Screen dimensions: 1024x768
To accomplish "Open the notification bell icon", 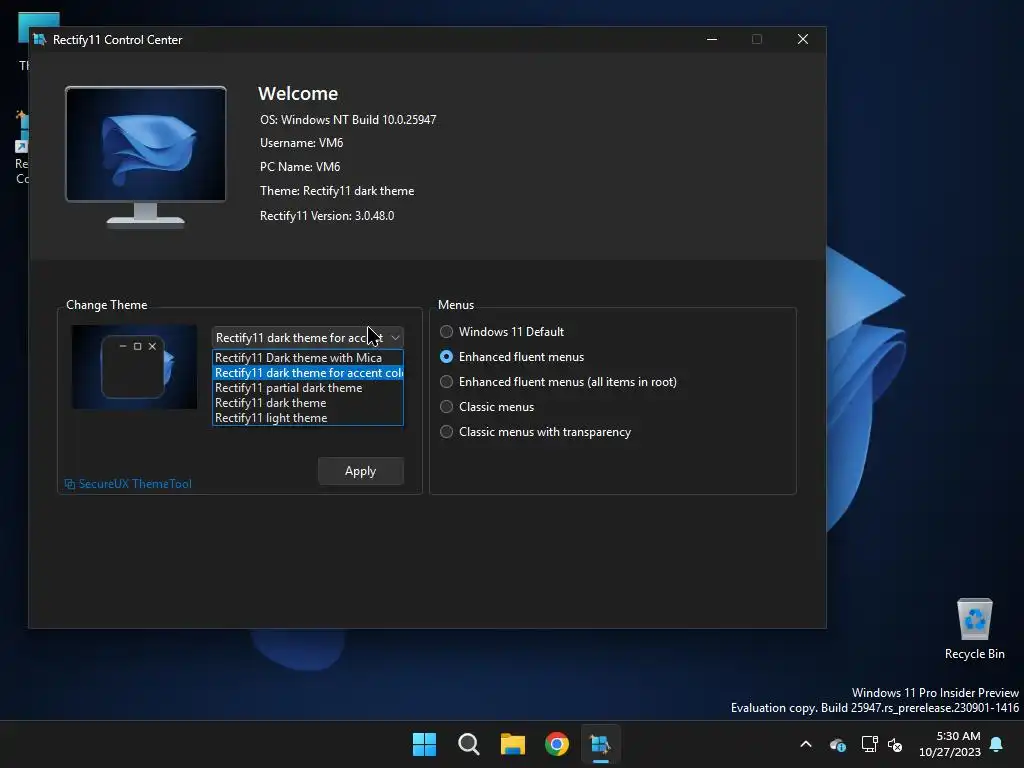I will coord(997,744).
